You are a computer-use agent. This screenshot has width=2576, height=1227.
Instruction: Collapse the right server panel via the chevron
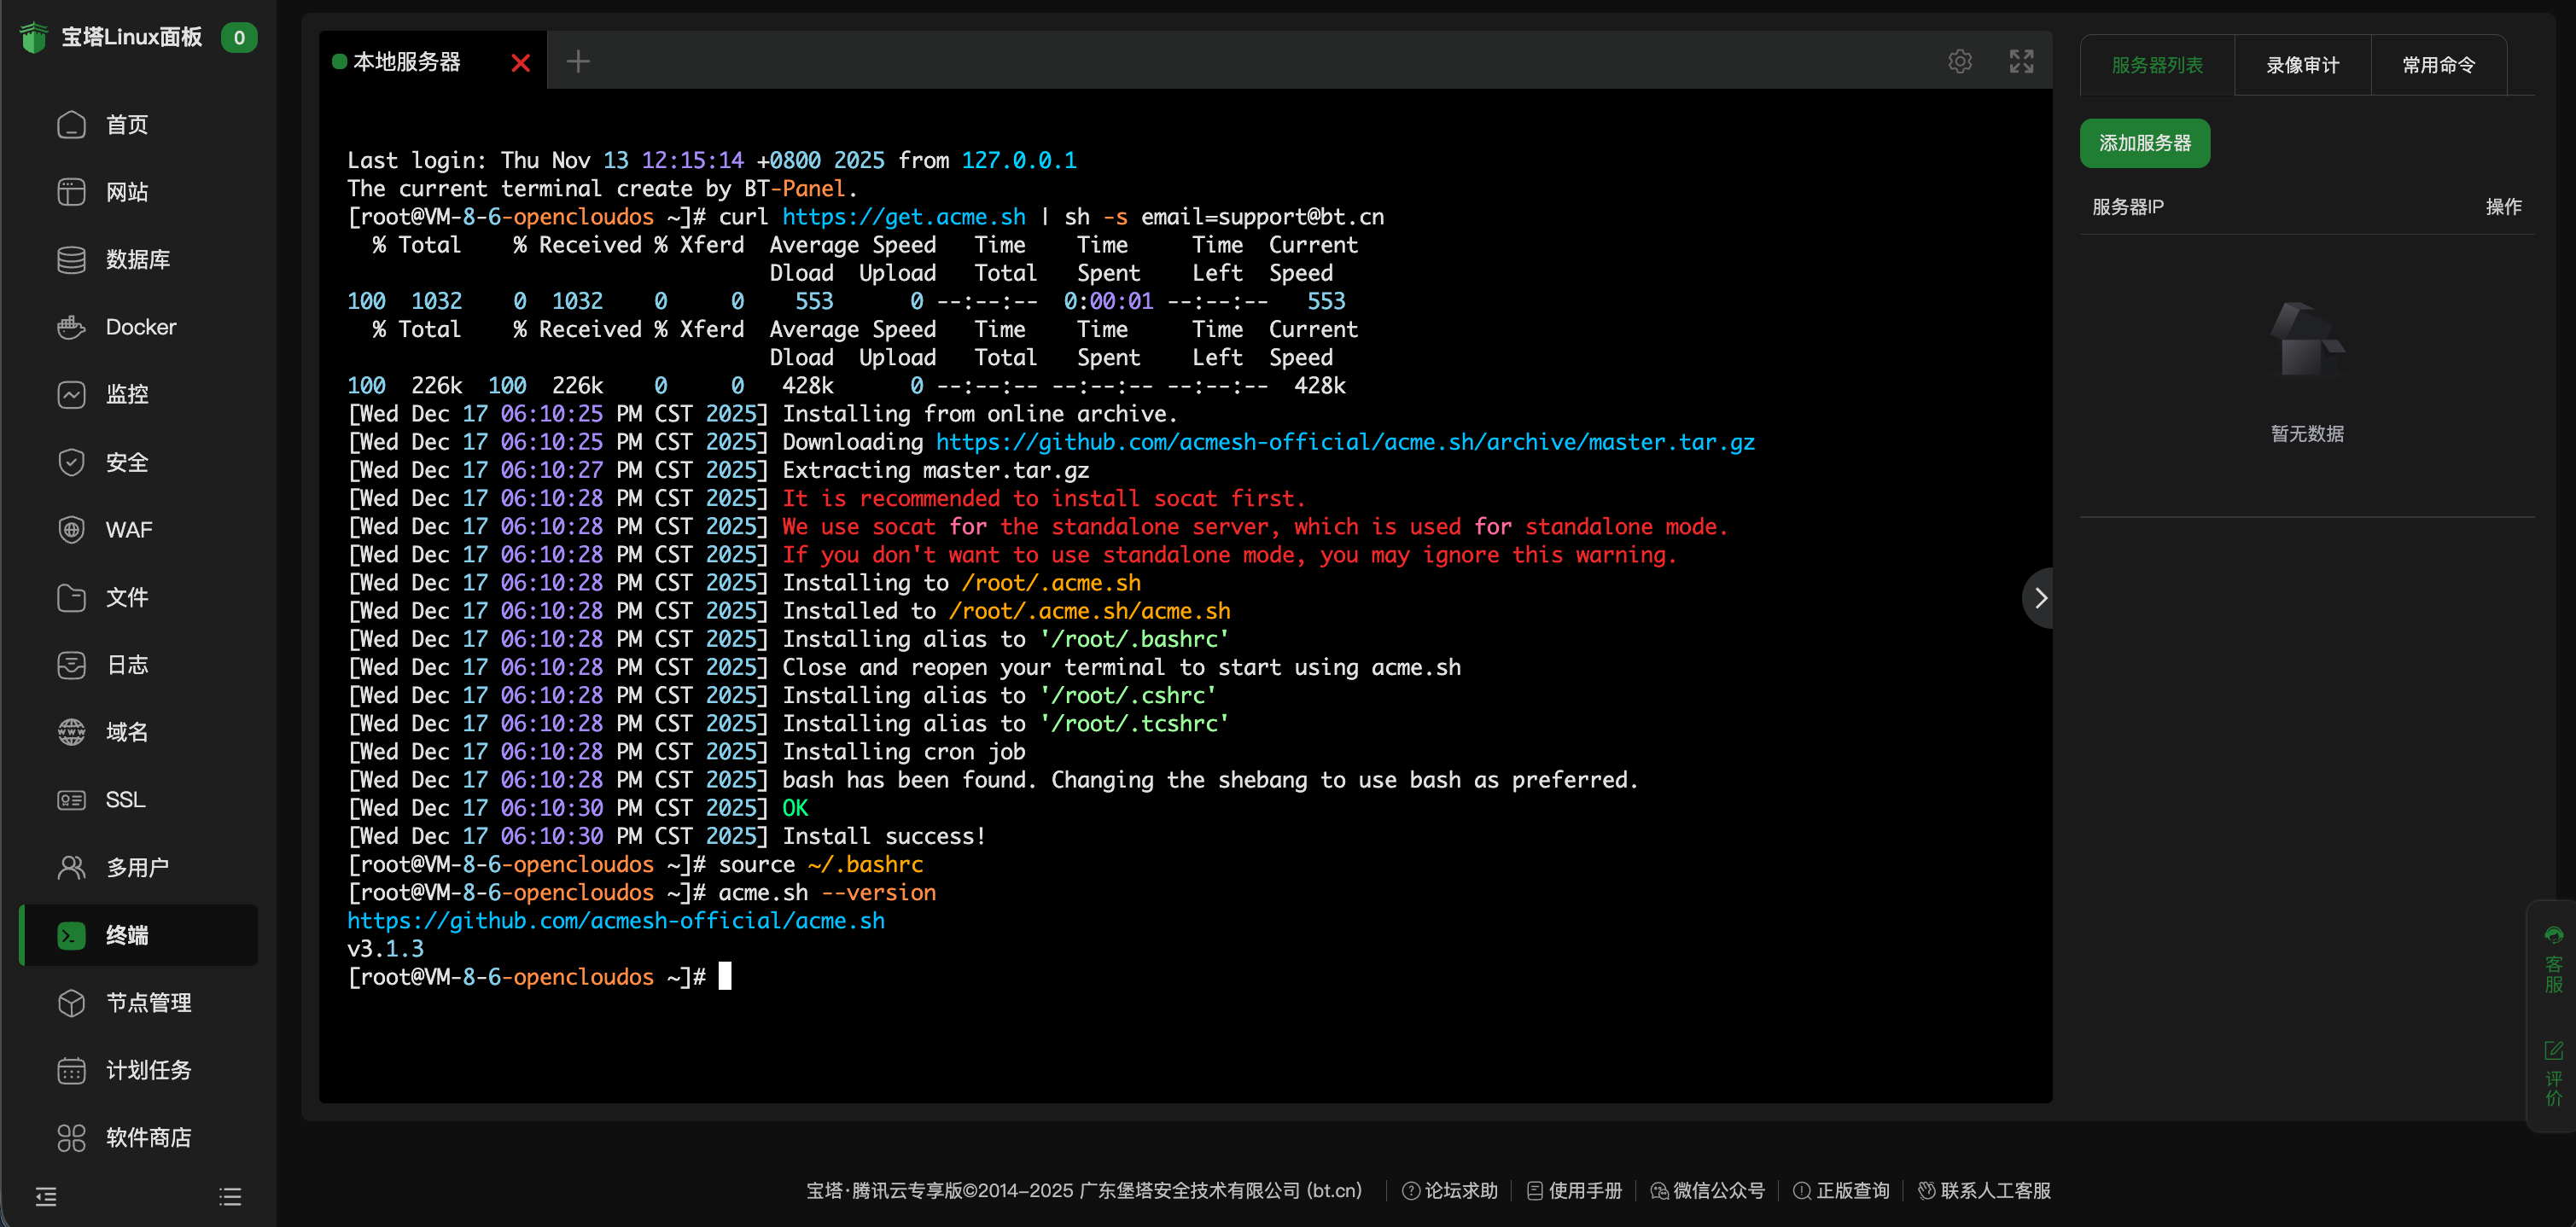[x=2040, y=597]
